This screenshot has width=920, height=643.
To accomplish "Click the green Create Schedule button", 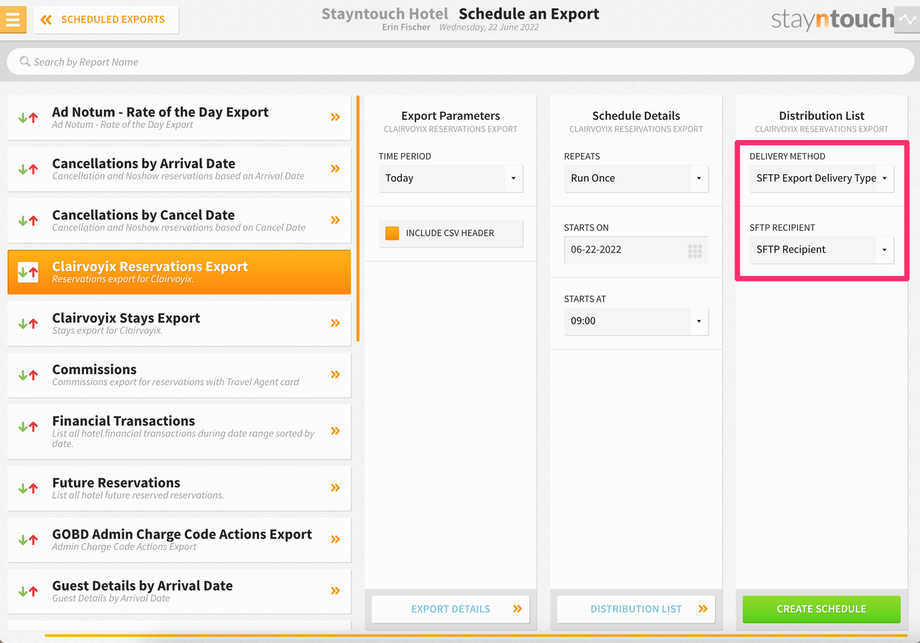I will coord(821,609).
